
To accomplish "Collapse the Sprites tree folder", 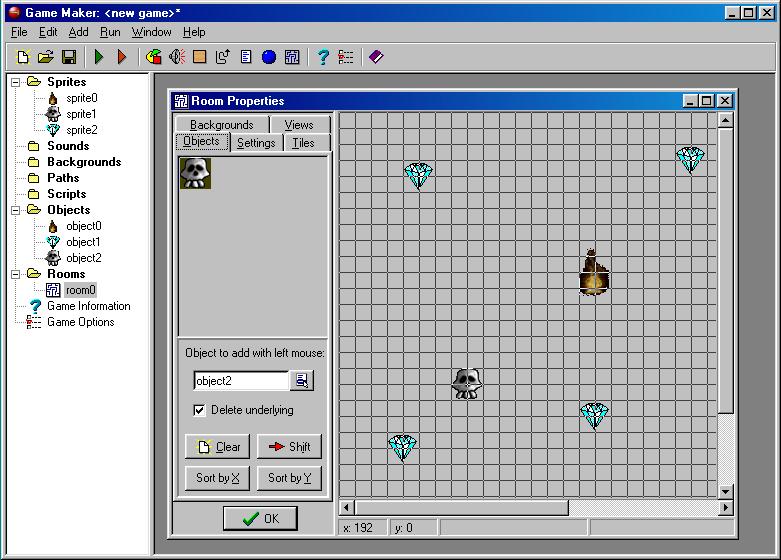I will 17,82.
